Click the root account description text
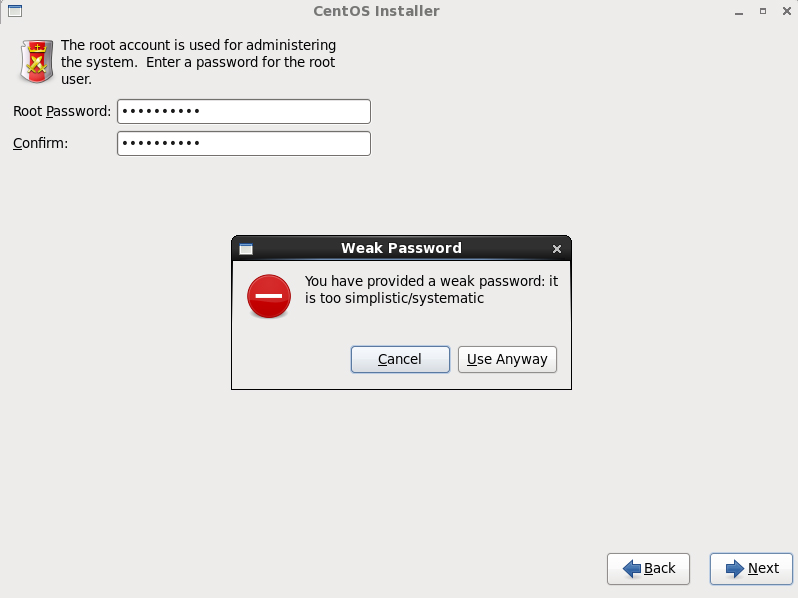Viewport: 798px width, 598px height. [198, 62]
